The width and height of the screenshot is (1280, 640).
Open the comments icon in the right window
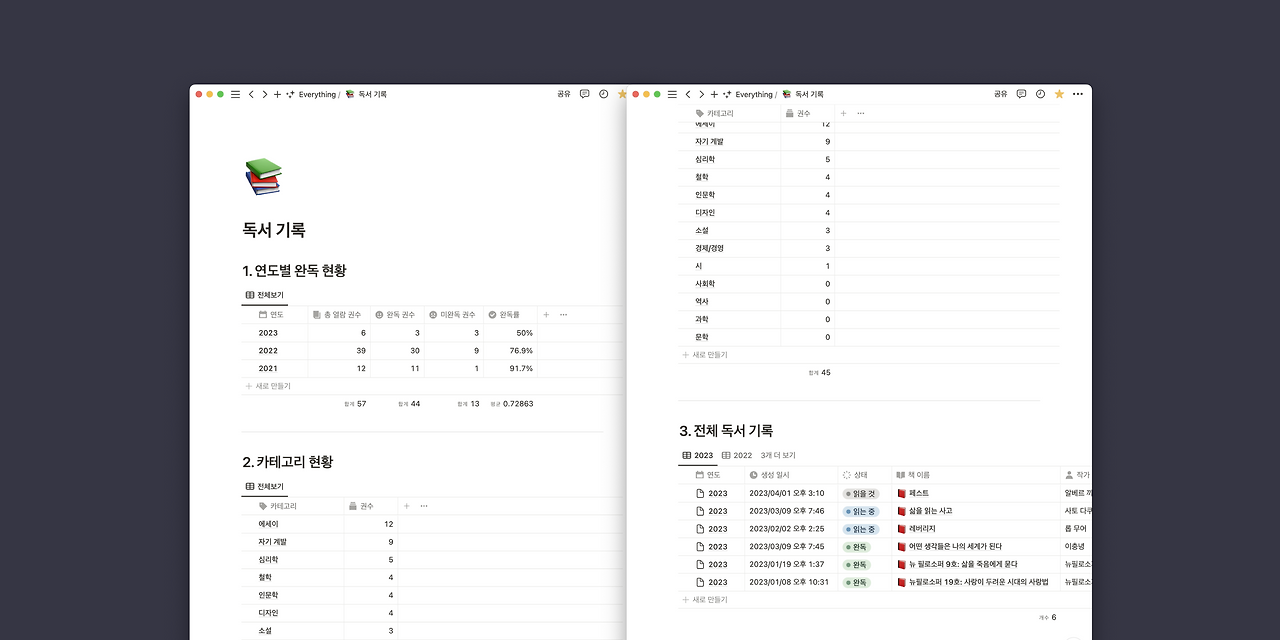(1021, 94)
